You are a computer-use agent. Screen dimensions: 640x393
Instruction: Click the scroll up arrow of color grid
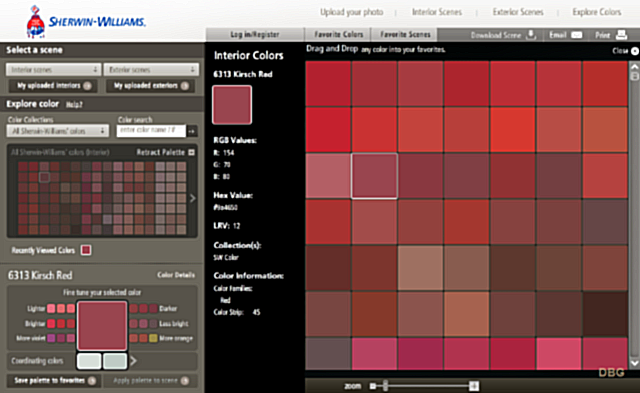(634, 66)
